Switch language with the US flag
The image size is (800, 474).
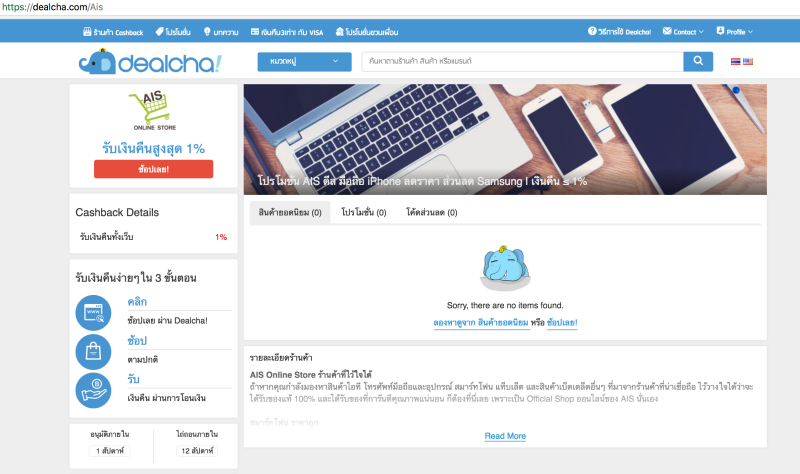pyautogui.click(x=747, y=62)
